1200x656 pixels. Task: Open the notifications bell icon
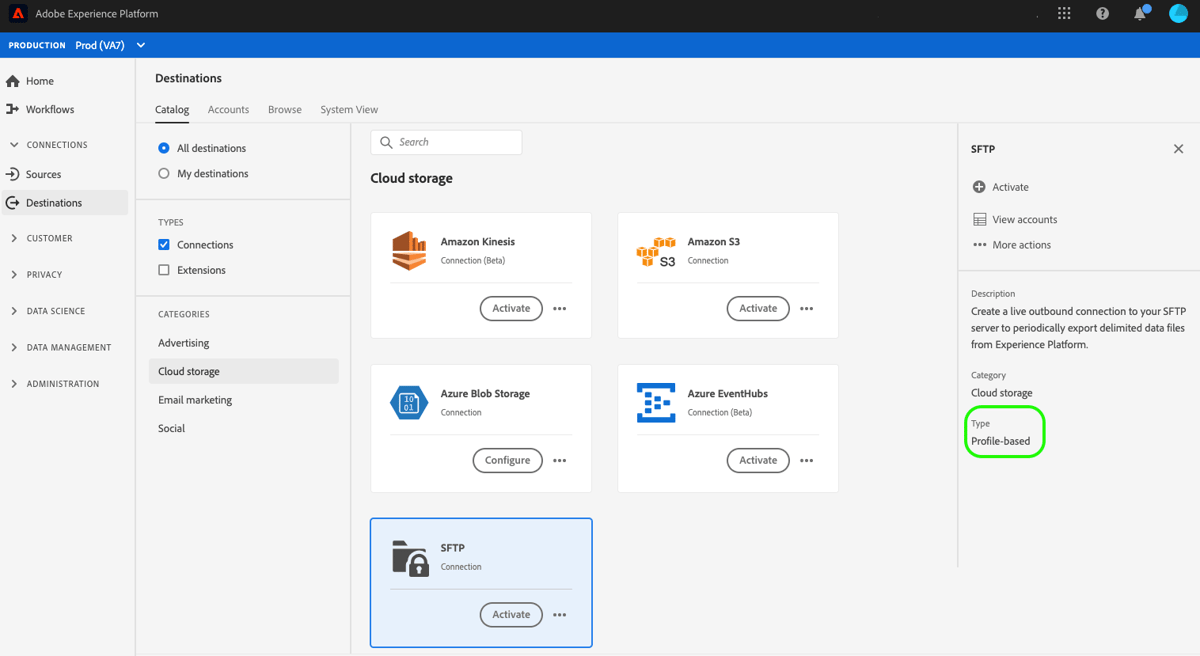pyautogui.click(x=1140, y=13)
